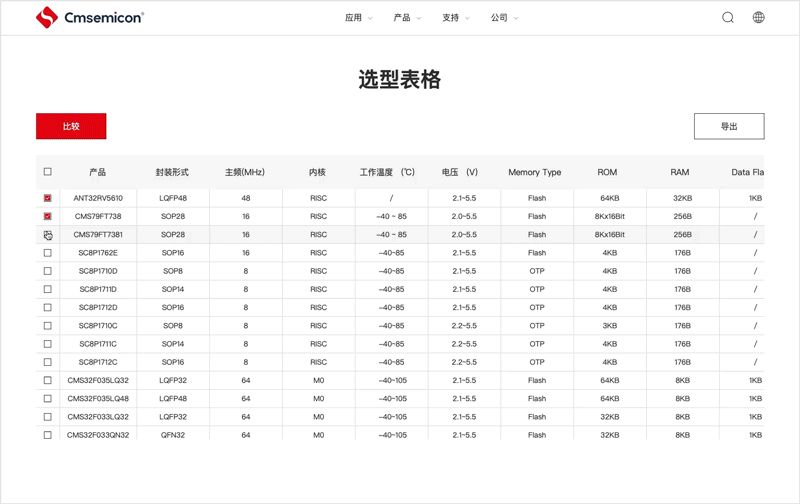Click the LQFP48 cell in ANT32RV5610 row
800x504 pixels.
173,198
